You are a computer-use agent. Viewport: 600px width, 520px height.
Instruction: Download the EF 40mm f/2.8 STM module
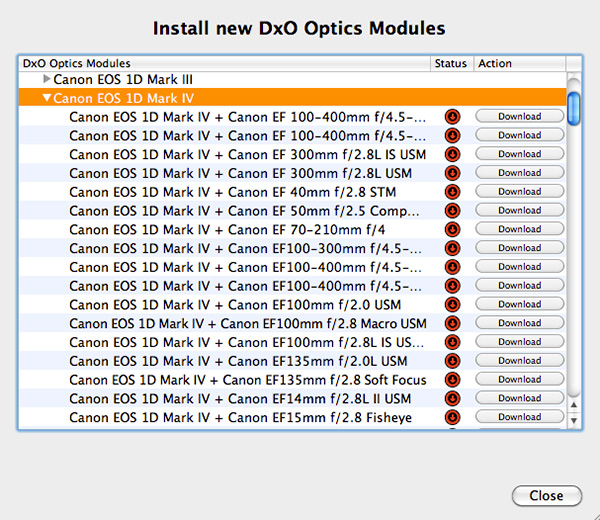pos(520,191)
